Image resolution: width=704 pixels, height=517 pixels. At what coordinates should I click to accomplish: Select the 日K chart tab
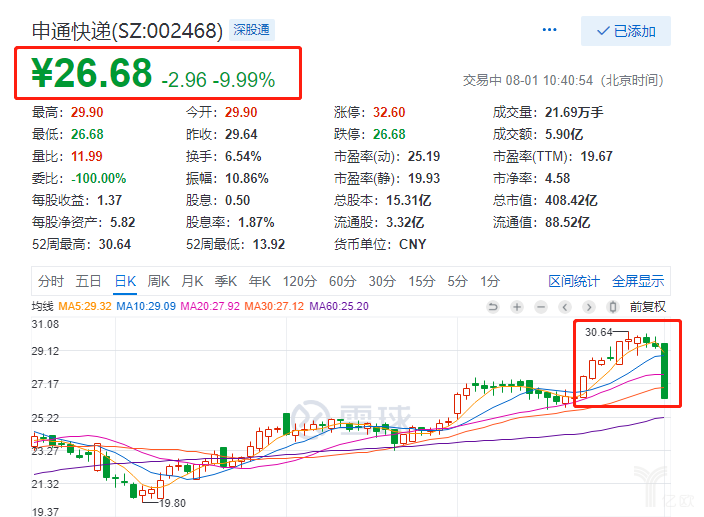point(125,281)
